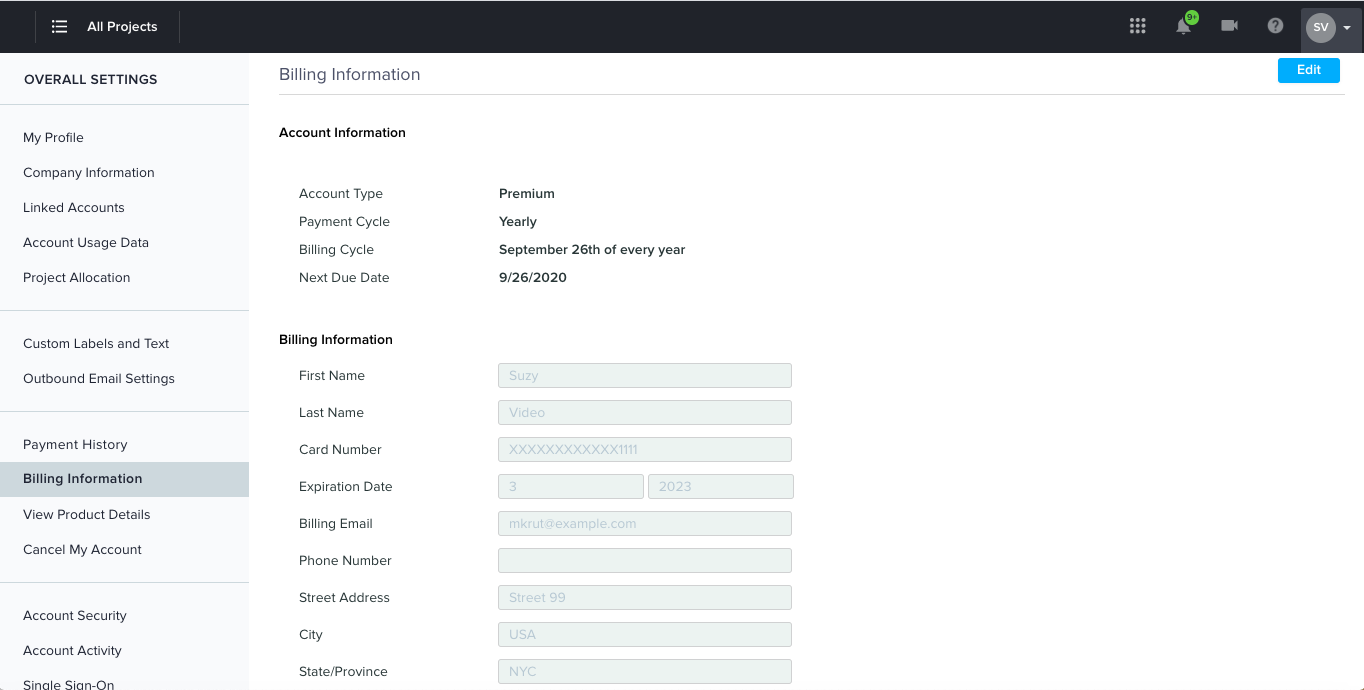The image size is (1364, 690).
Task: Expand the SV user avatar menu
Action: point(1330,27)
